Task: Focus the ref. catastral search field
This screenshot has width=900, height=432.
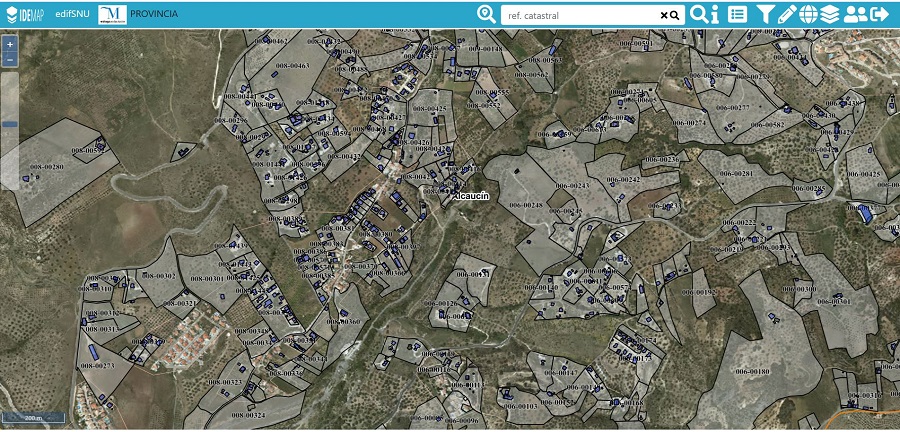Action: 580,15
